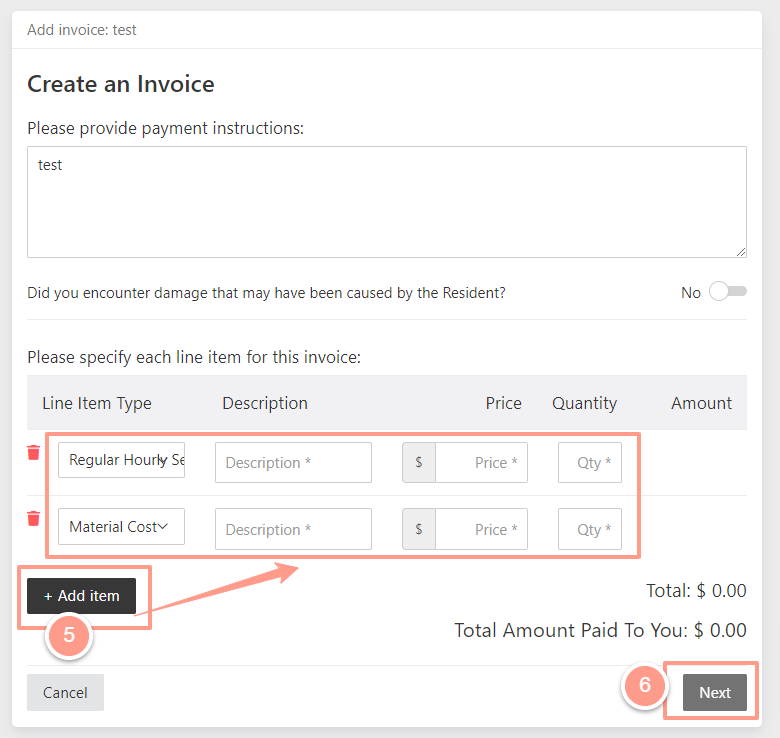Delete the Material Cost line item with the trash icon
The height and width of the screenshot is (738, 780).
33,518
